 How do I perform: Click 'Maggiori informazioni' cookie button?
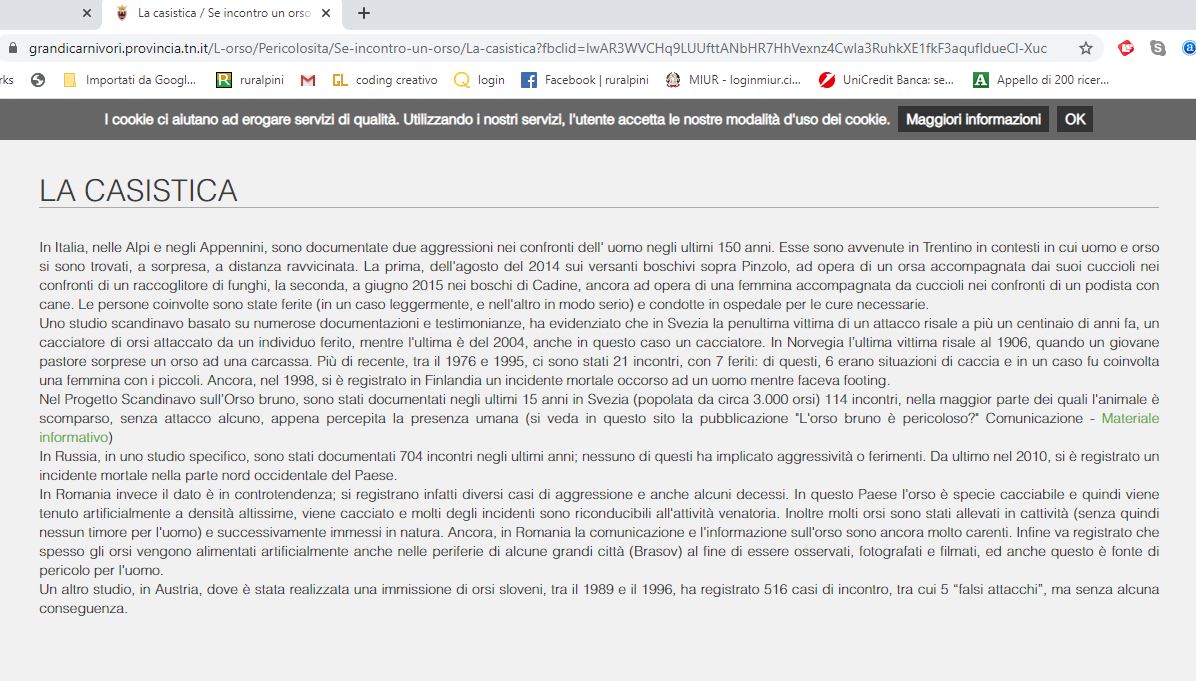(x=972, y=119)
